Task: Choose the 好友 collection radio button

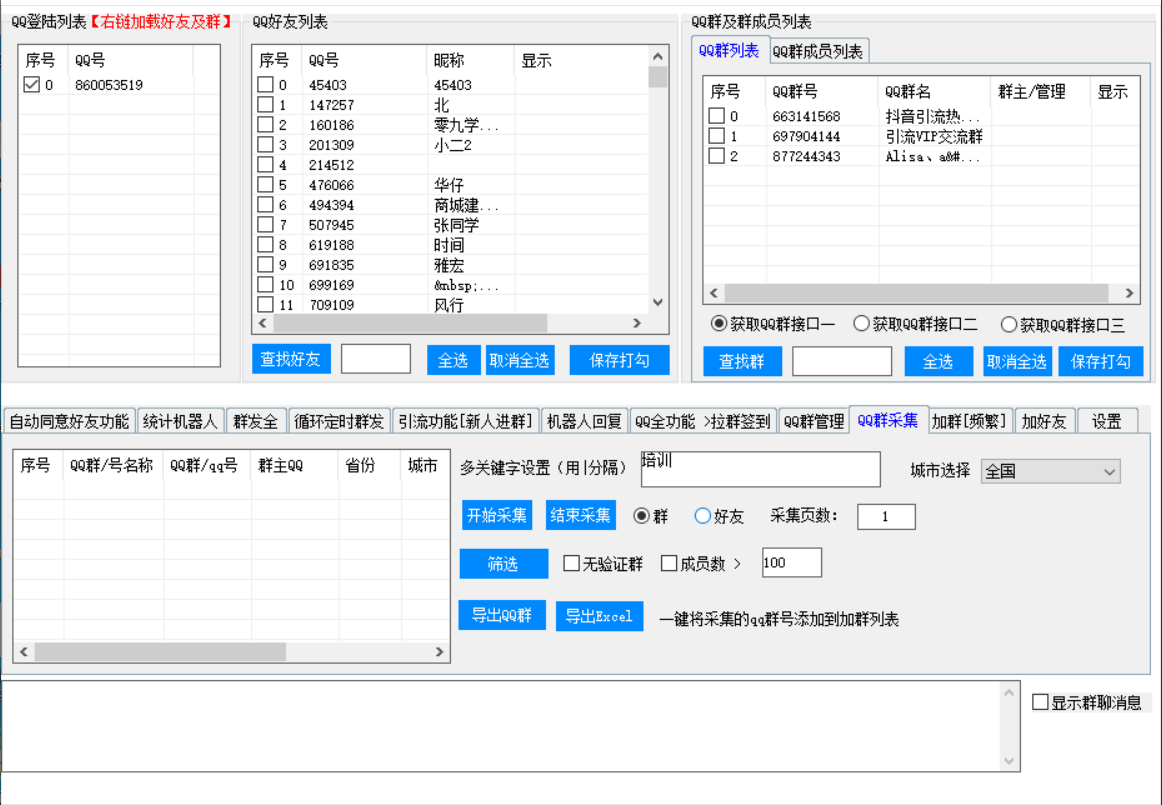Action: [702, 516]
